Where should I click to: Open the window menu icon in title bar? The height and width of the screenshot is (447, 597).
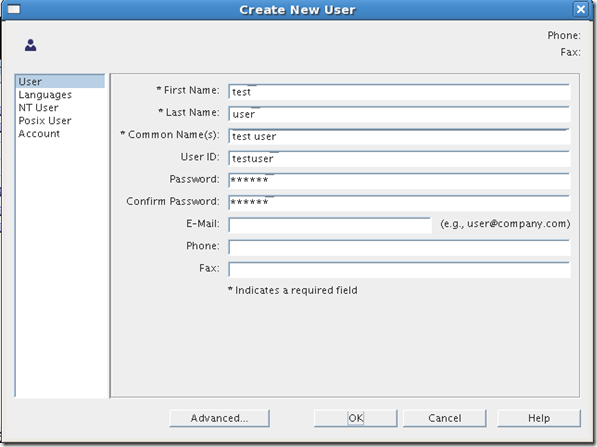(x=14, y=9)
